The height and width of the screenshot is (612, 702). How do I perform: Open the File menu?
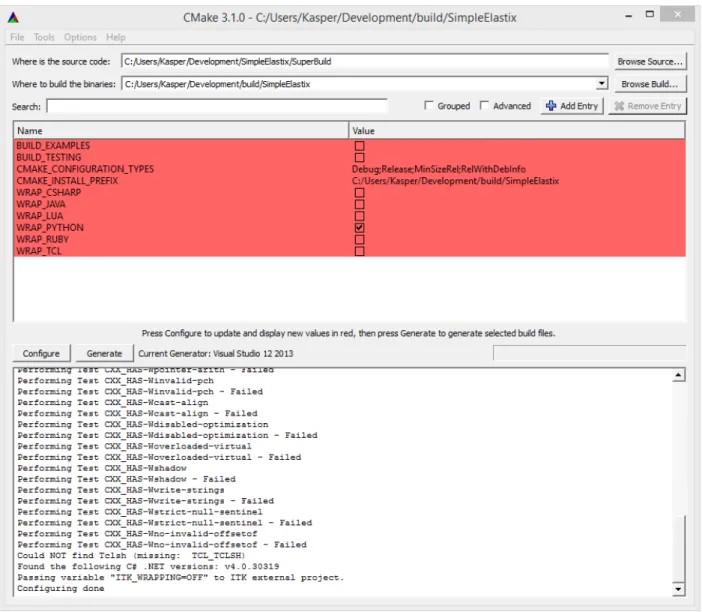[17, 37]
